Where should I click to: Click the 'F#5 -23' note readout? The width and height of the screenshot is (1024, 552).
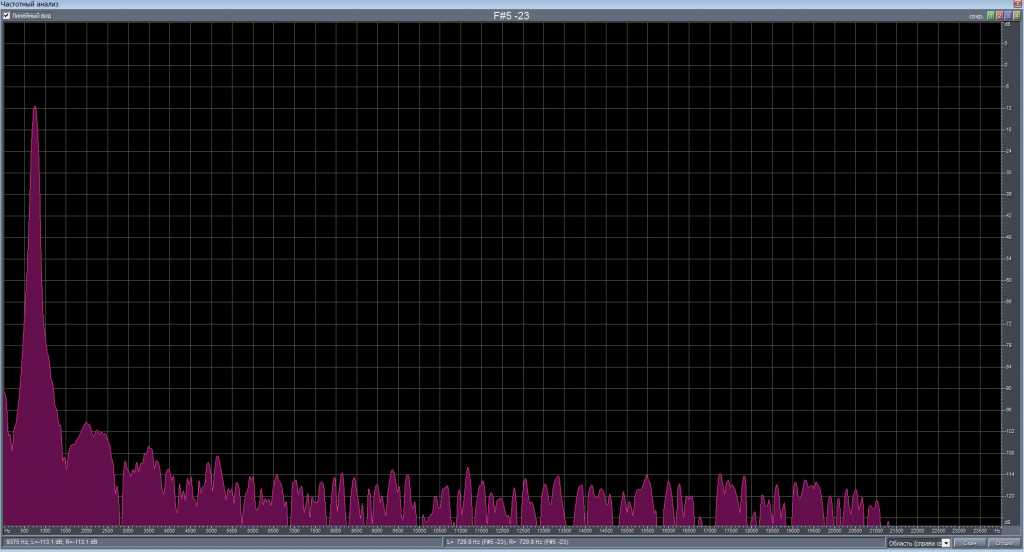pyautogui.click(x=511, y=16)
